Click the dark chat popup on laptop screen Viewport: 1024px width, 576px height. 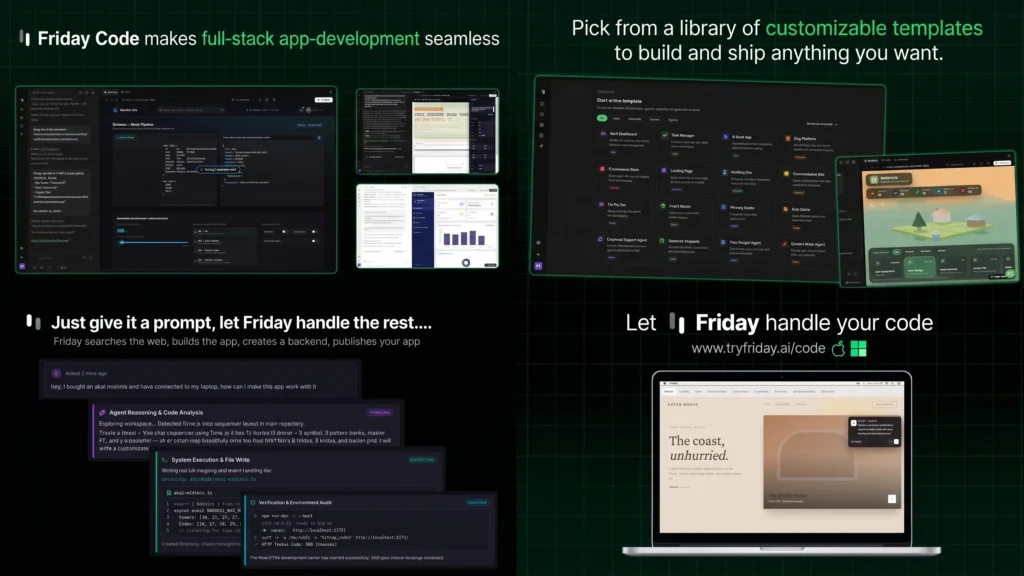pos(875,432)
